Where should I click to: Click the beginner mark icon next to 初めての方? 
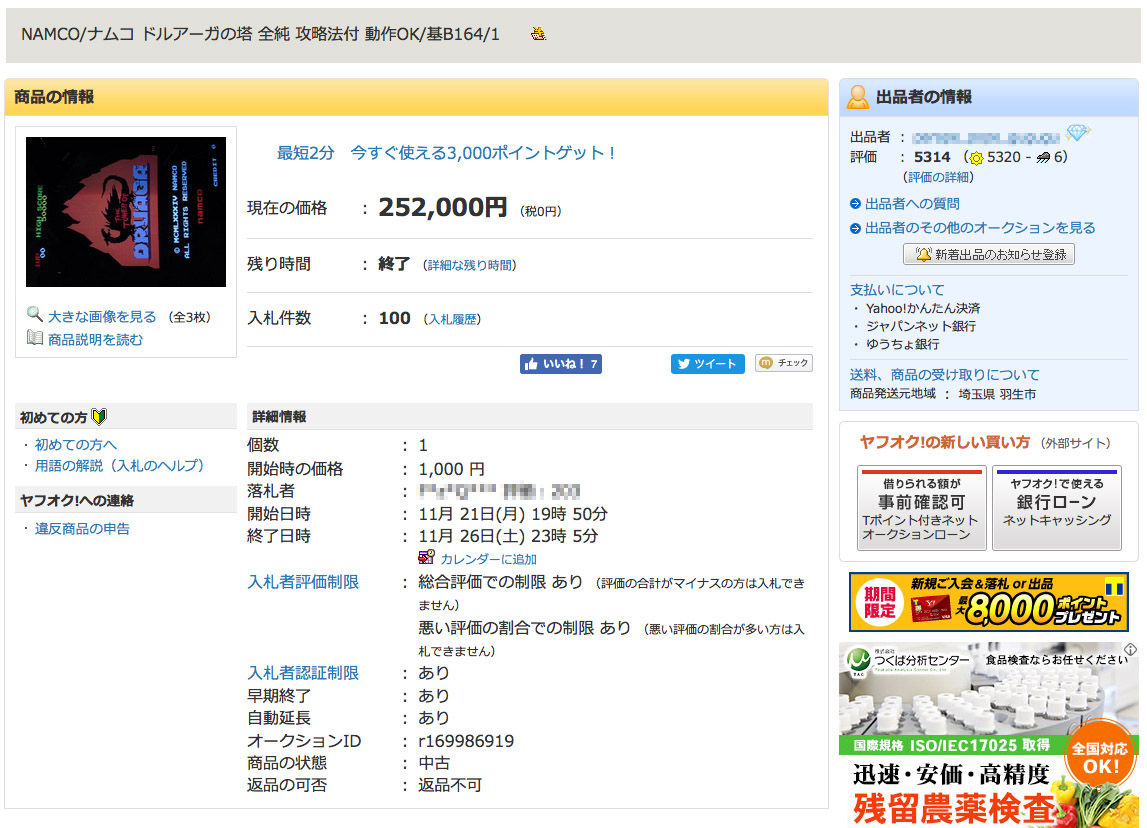(x=99, y=417)
